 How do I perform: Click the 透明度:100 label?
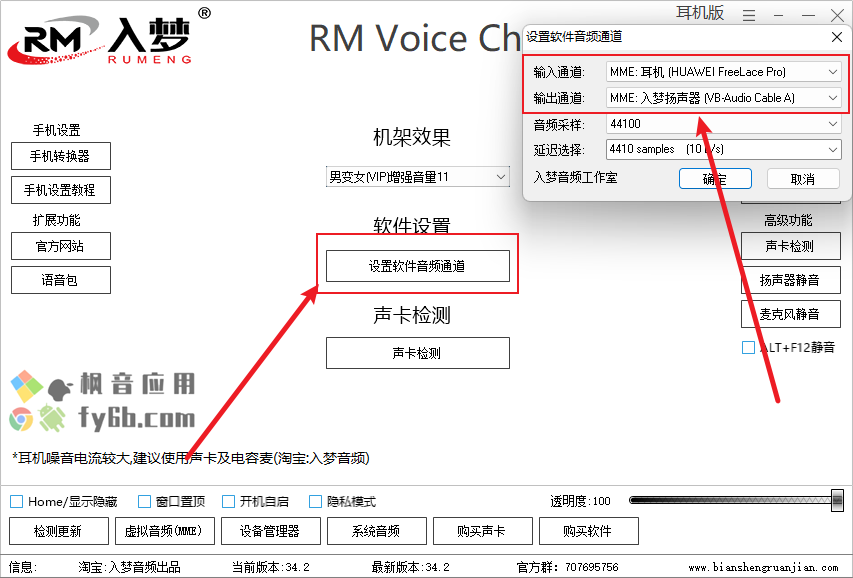[580, 501]
